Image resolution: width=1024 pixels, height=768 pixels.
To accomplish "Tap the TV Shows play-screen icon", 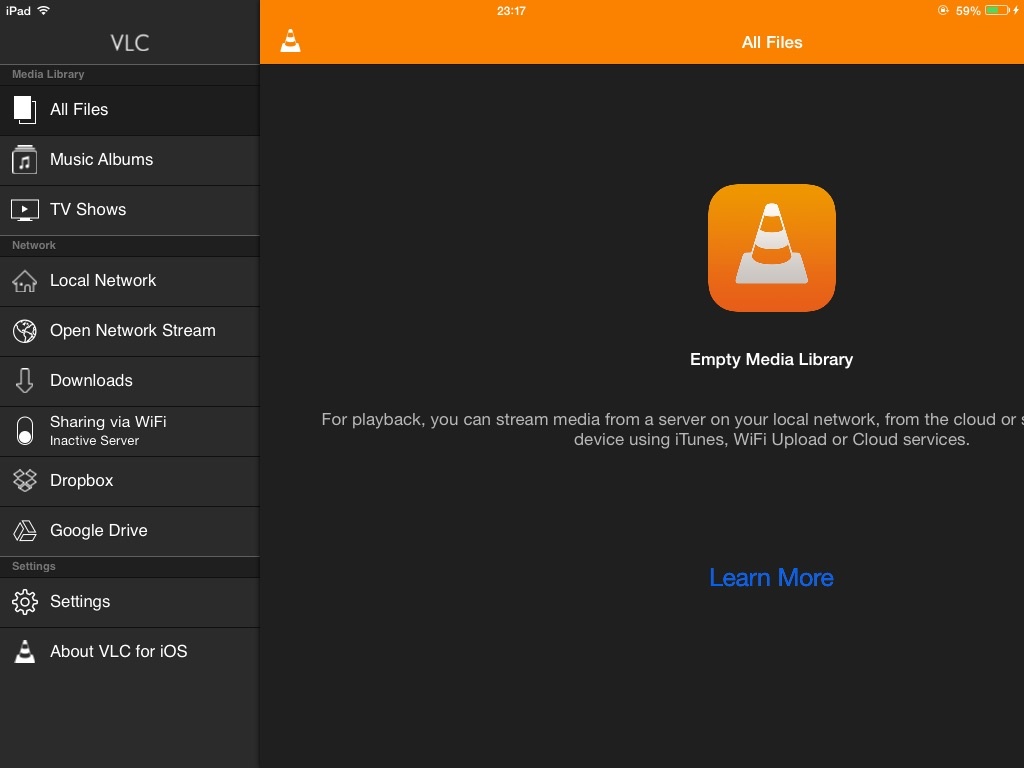I will coord(24,210).
